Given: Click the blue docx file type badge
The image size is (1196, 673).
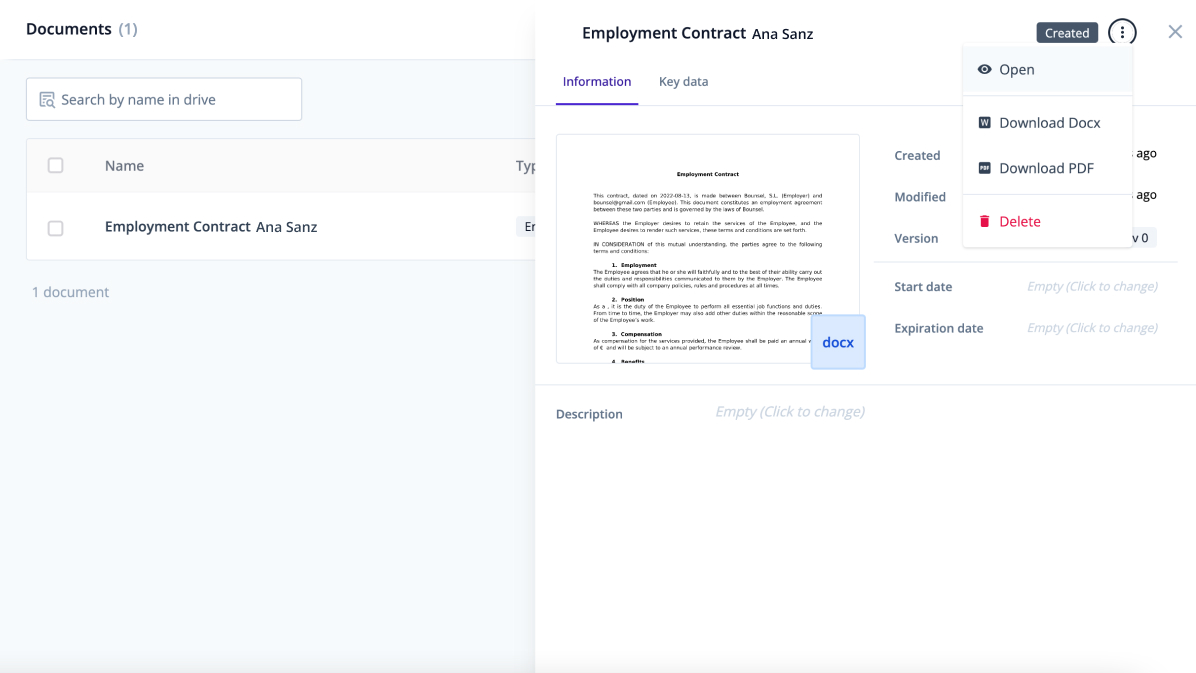Looking at the screenshot, I should 838,342.
